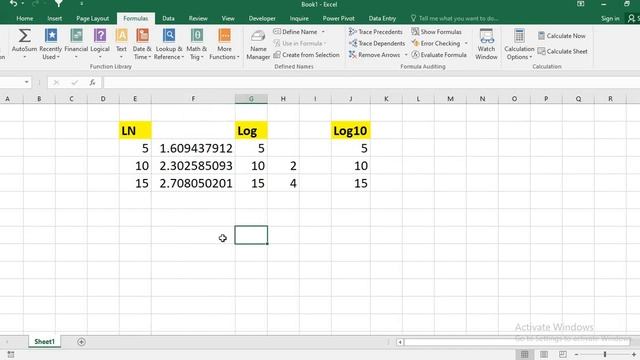Expand the Error Checking dropdown arrow
This screenshot has height=360, width=640.
pos(466,43)
